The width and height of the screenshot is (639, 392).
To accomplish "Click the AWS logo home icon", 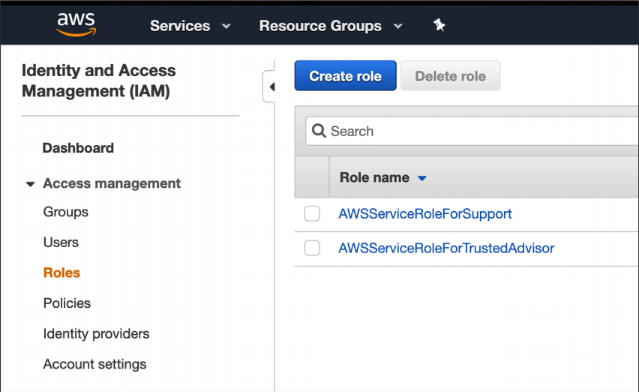I will (x=76, y=24).
